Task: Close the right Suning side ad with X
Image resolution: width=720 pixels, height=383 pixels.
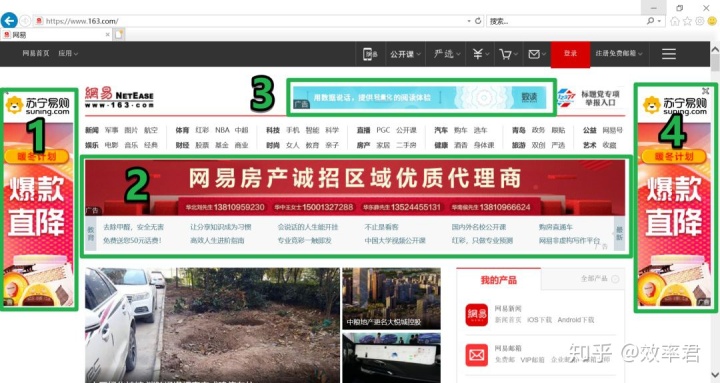Action: pos(705,91)
